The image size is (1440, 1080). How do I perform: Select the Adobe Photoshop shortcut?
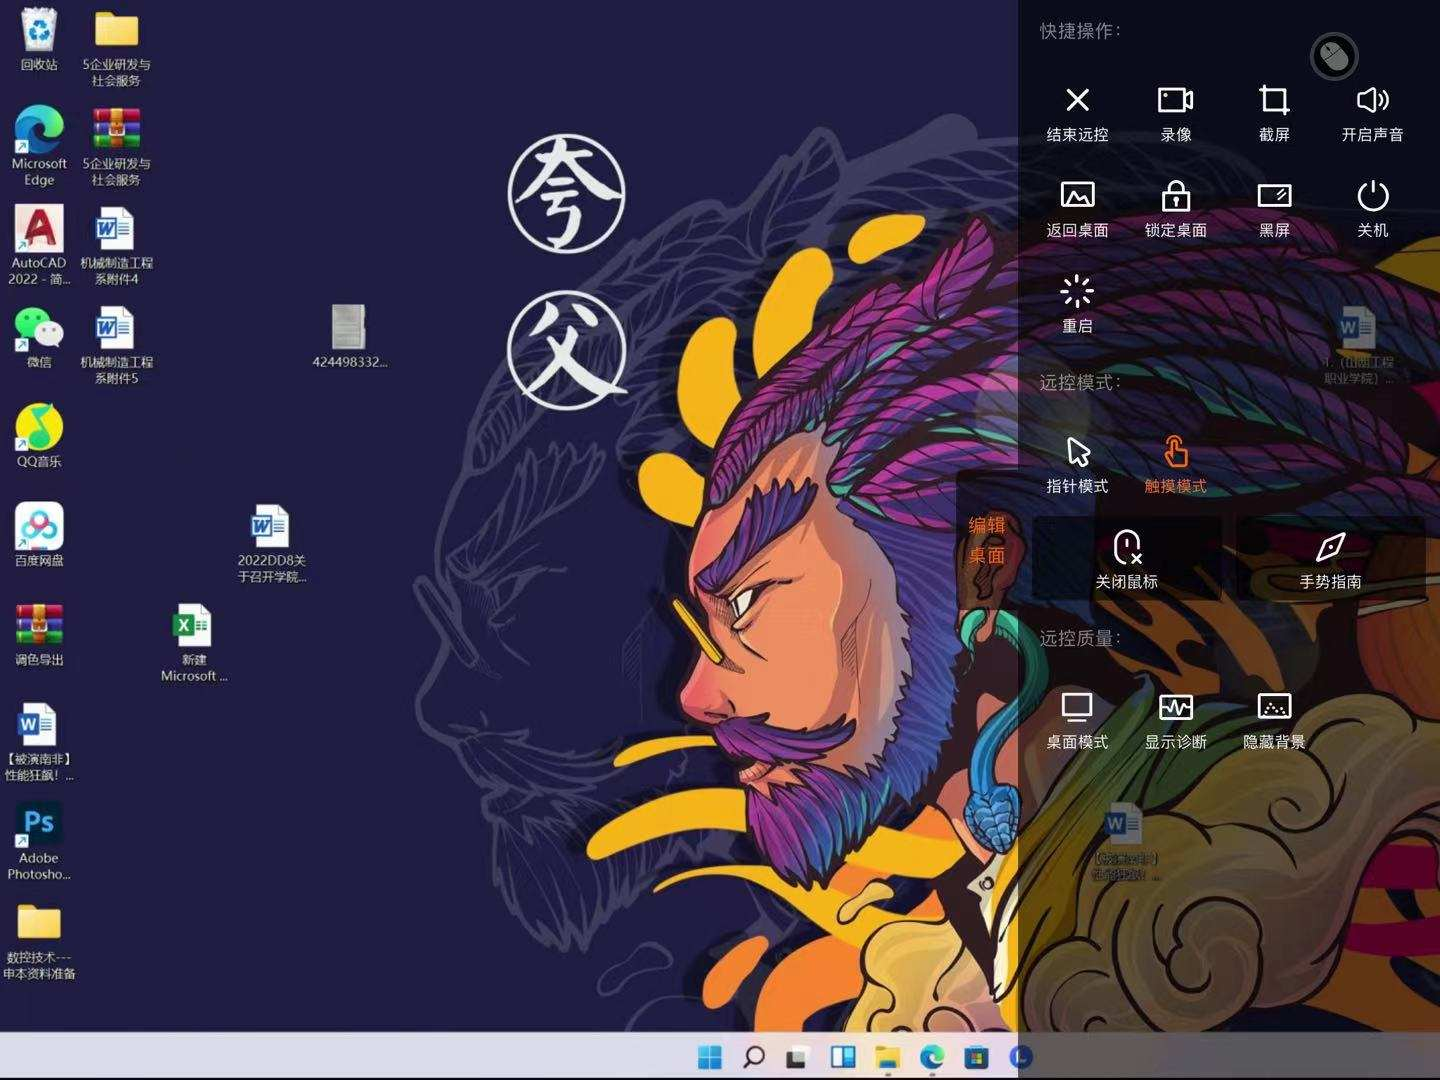[39, 841]
